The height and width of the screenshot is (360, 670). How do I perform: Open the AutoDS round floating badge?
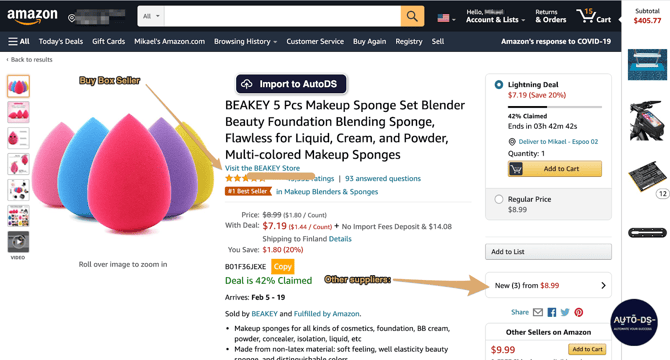(x=634, y=322)
